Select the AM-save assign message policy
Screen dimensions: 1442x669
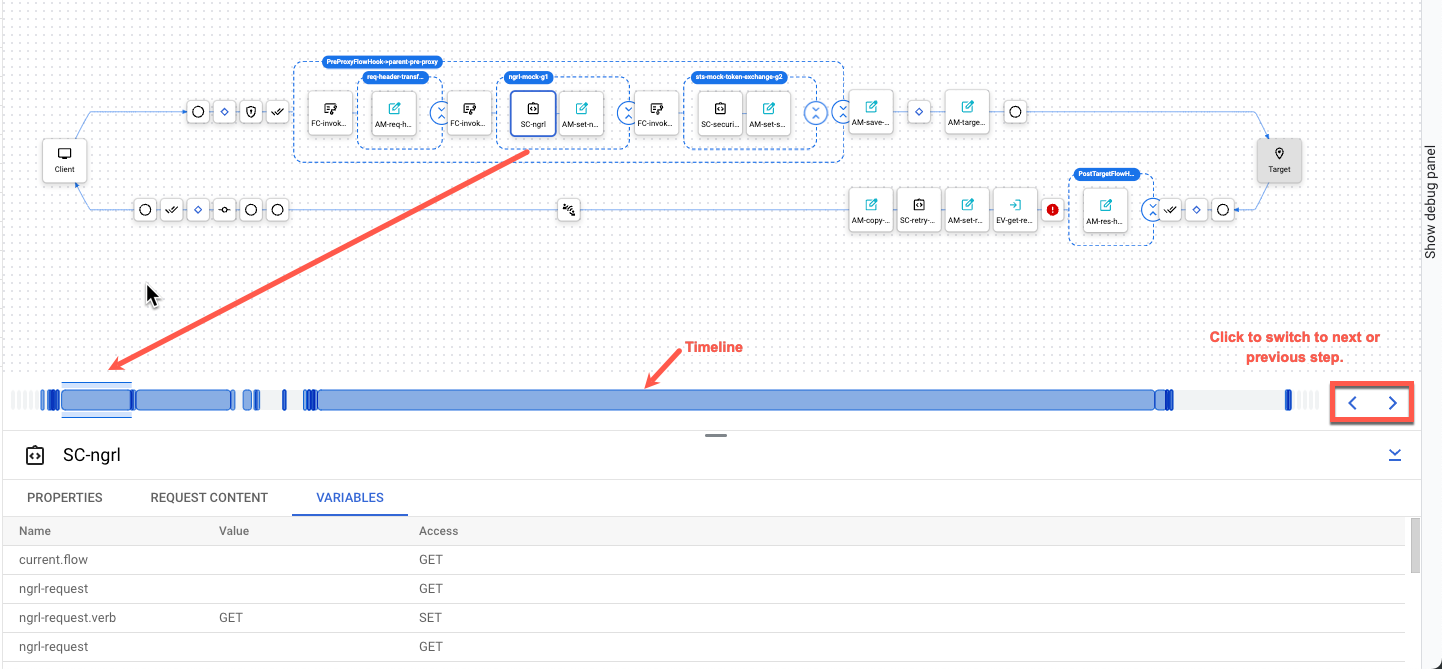[870, 112]
